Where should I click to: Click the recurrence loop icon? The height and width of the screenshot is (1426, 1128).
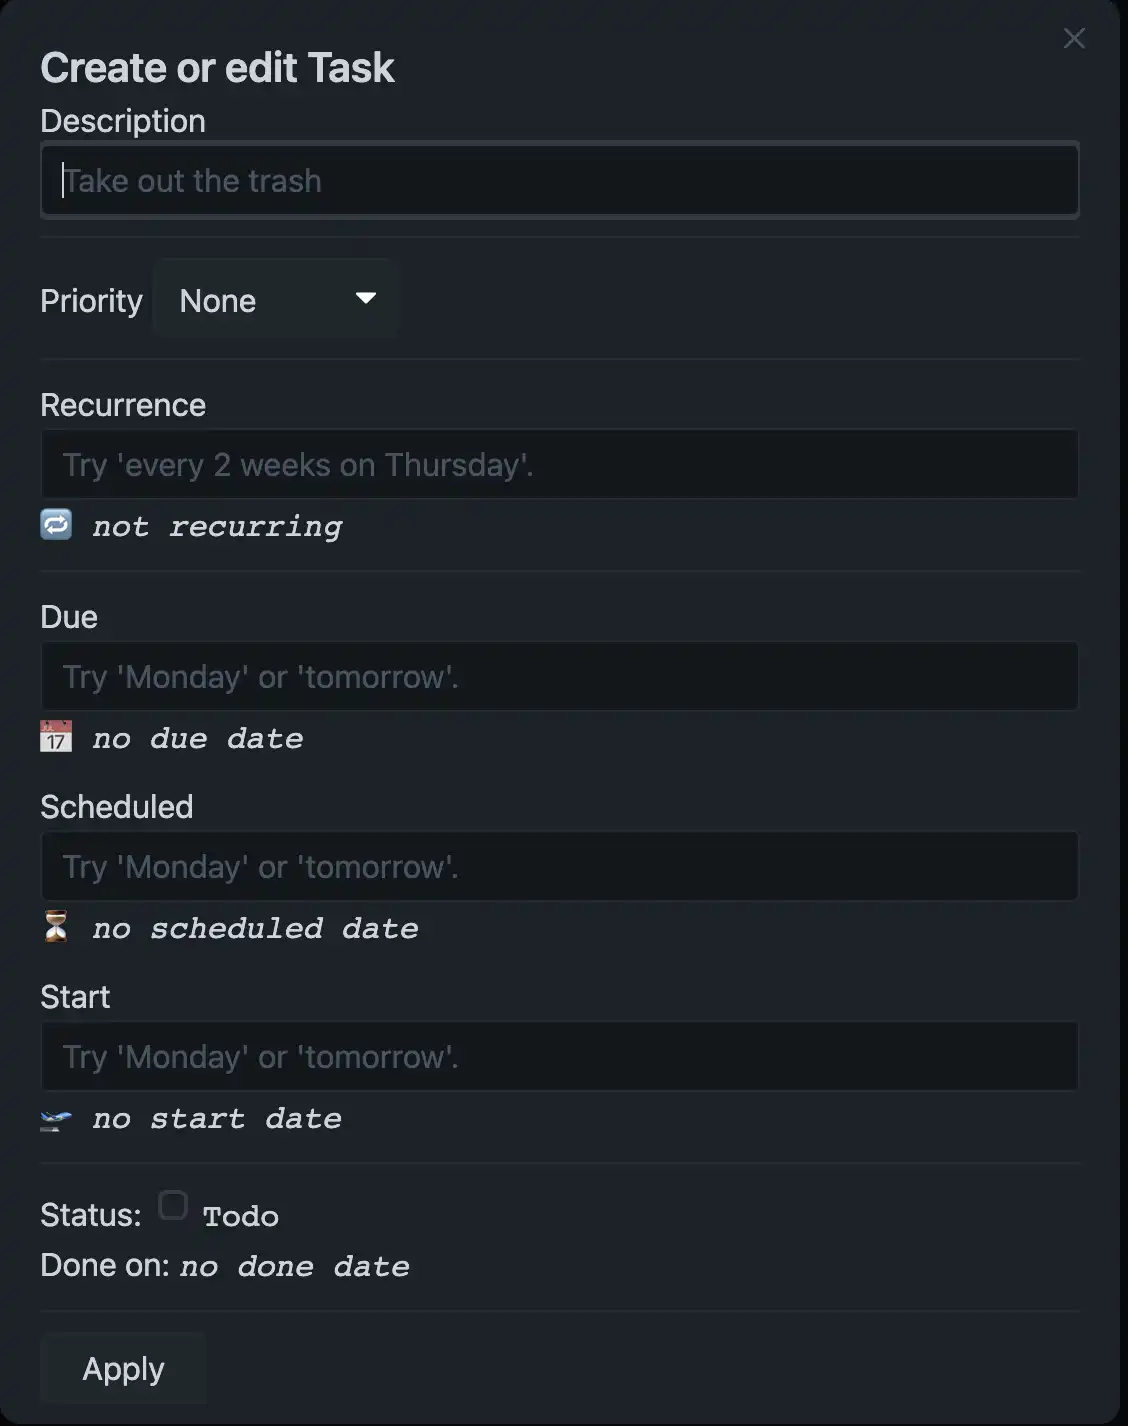click(x=56, y=524)
